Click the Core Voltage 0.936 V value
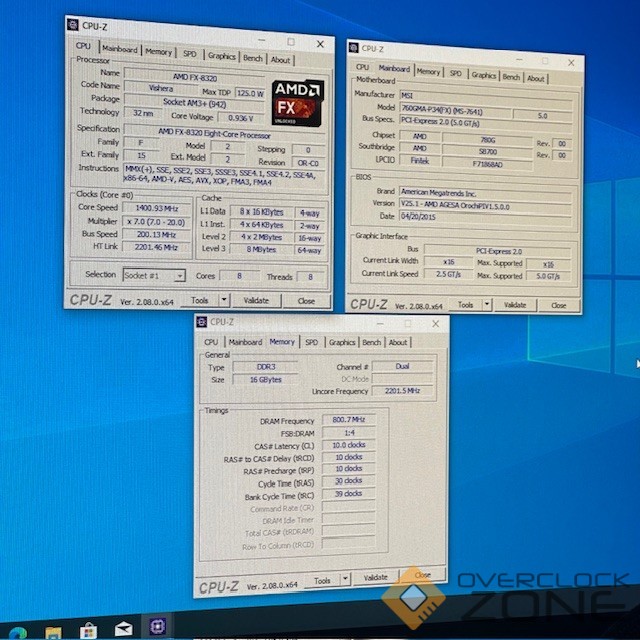 241,118
